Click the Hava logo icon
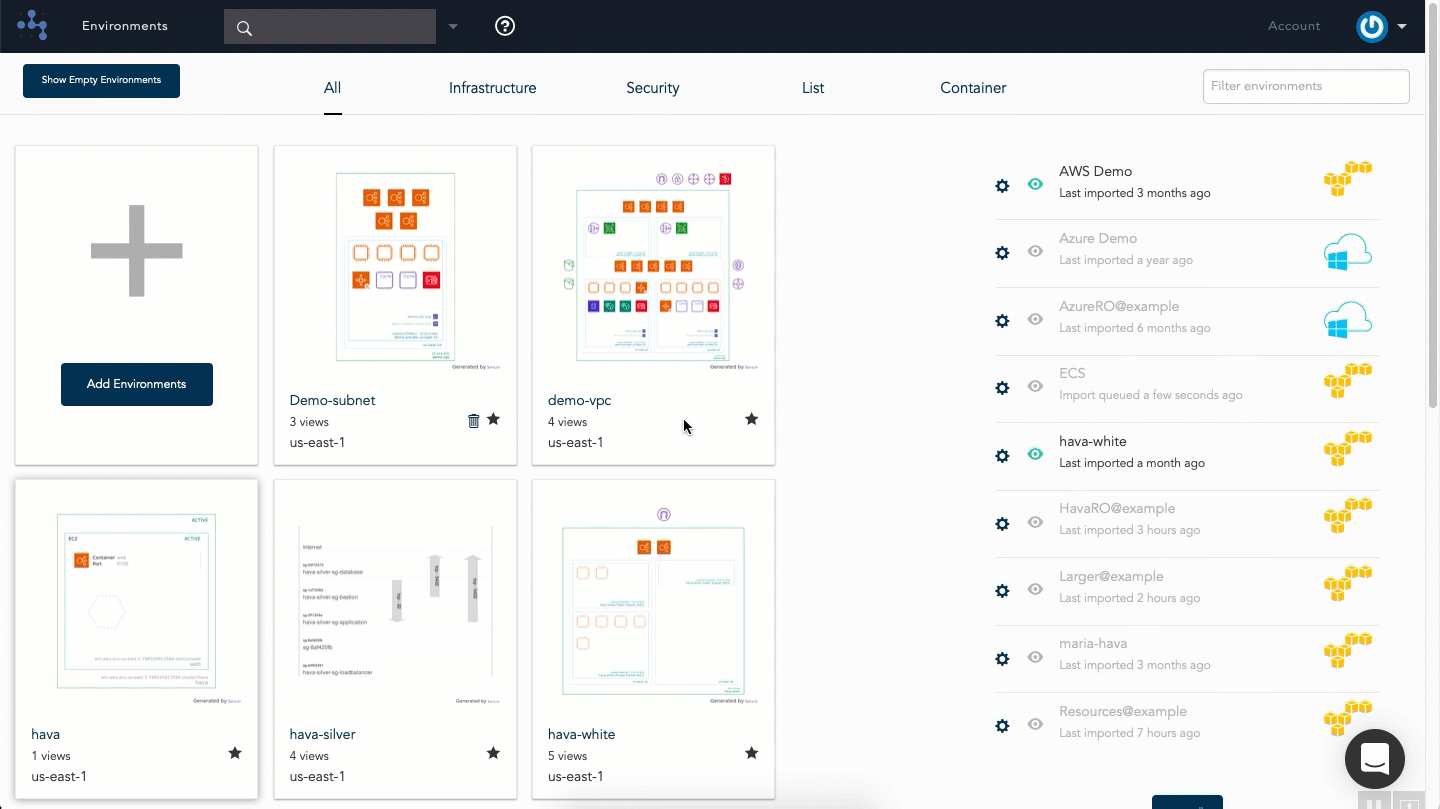The width and height of the screenshot is (1440, 809). point(32,25)
